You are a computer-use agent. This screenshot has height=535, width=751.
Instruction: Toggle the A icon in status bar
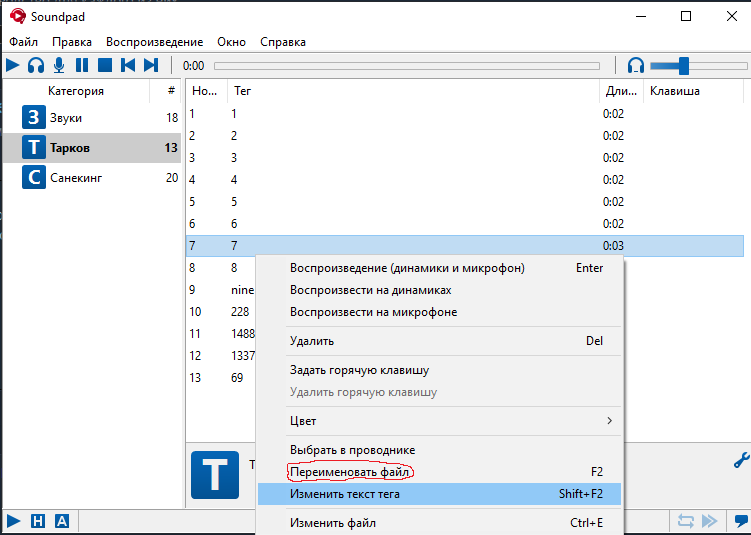pos(62,521)
